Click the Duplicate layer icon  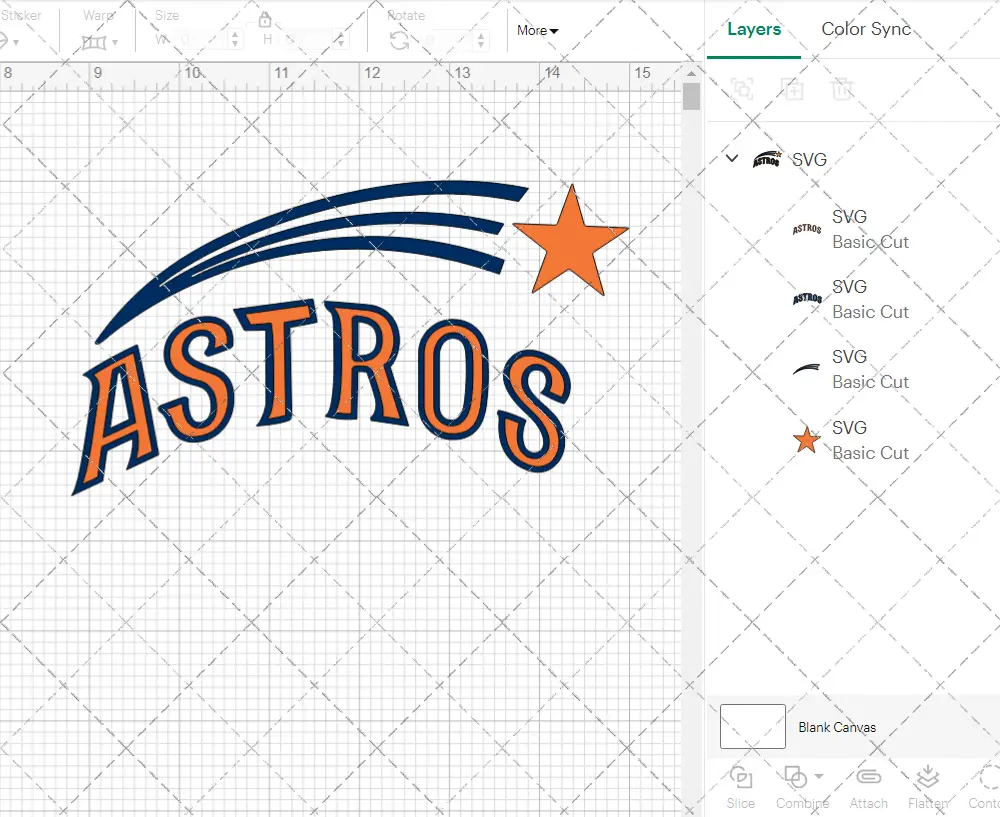pyautogui.click(x=792, y=89)
